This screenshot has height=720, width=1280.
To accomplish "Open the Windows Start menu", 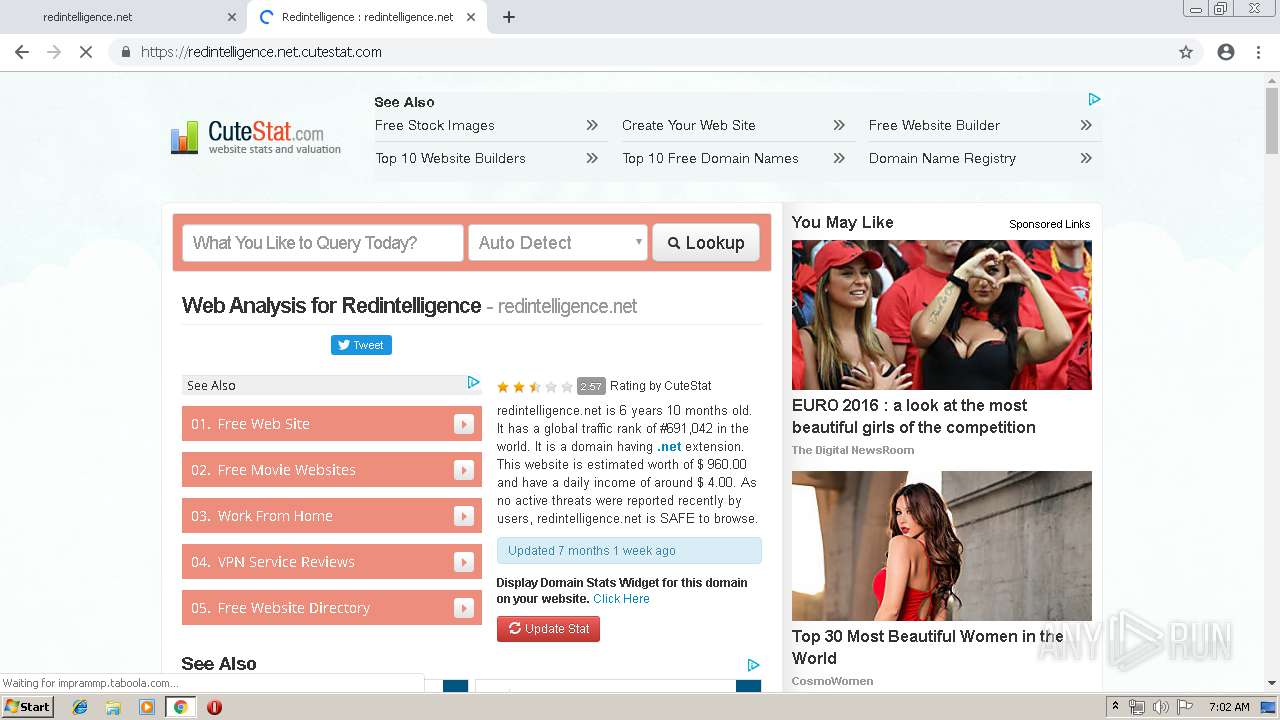I will (x=28, y=707).
